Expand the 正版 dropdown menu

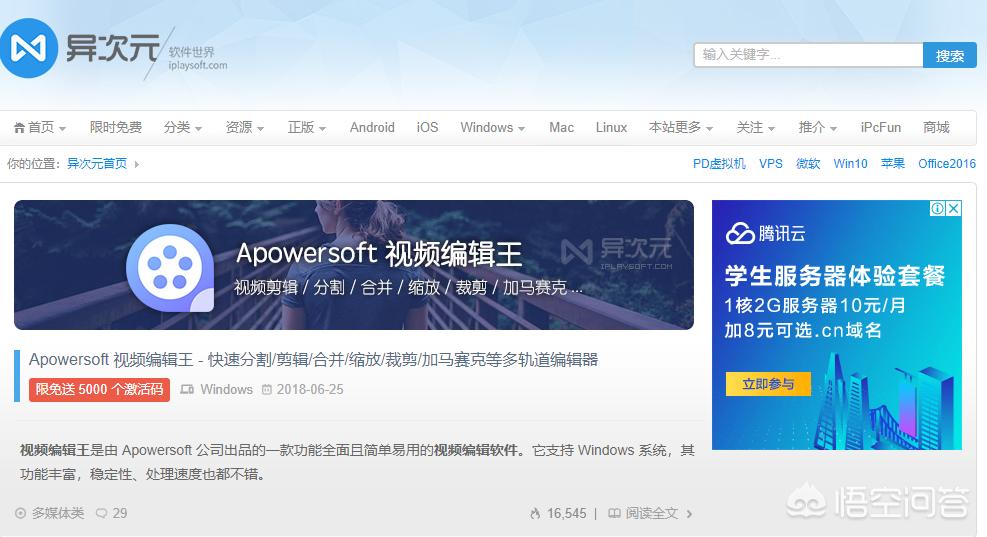point(322,128)
